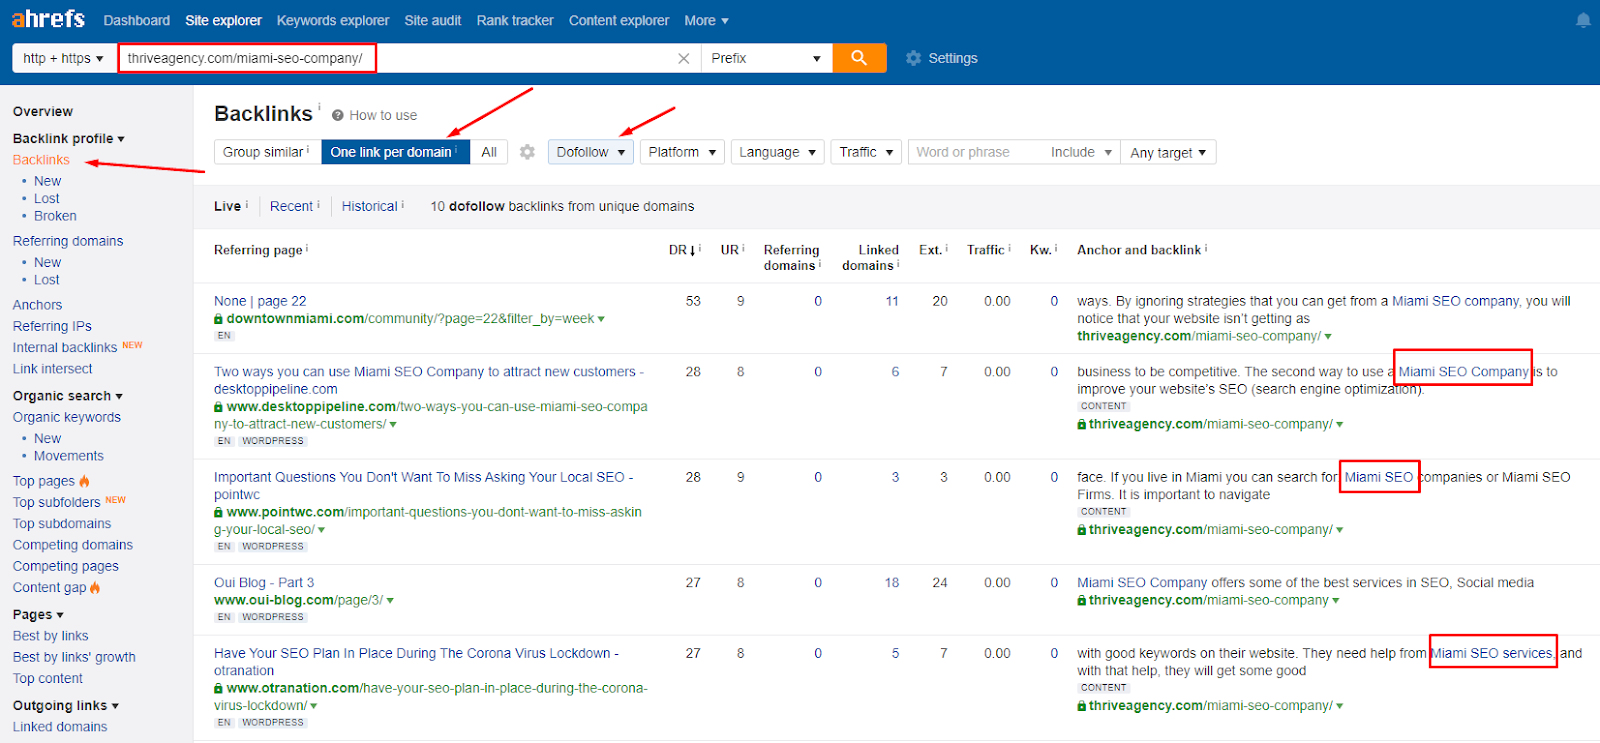Viewport: 1600px width, 743px height.
Task: Run search with the orange magnifier button
Action: (x=859, y=58)
